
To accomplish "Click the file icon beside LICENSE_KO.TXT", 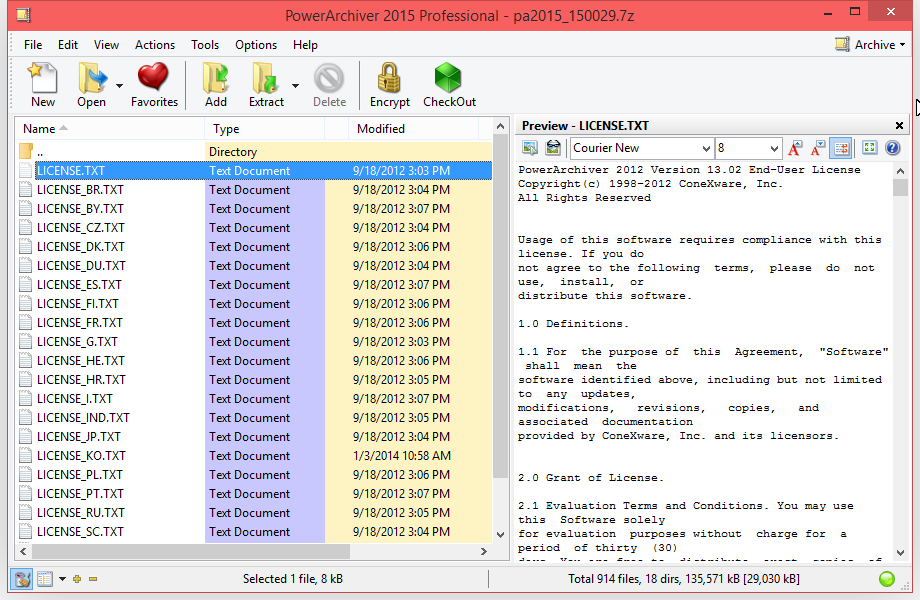I will [25, 455].
